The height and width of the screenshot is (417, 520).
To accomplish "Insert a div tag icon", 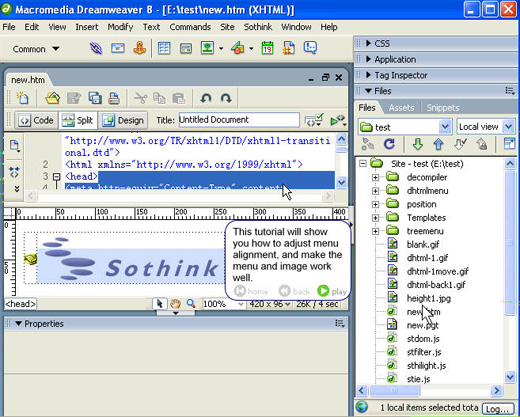I will pos(186,49).
